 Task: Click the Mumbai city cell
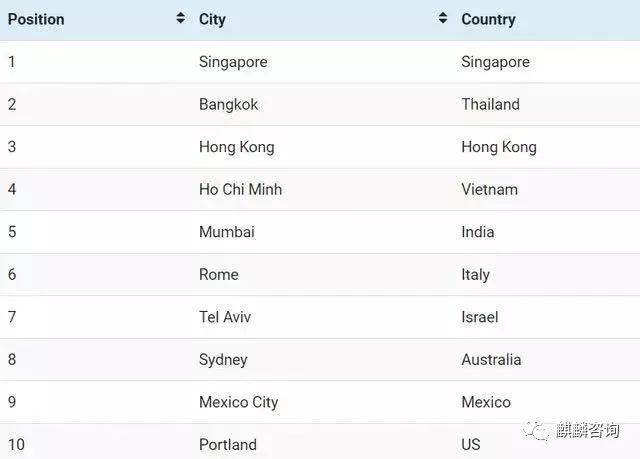coord(227,232)
